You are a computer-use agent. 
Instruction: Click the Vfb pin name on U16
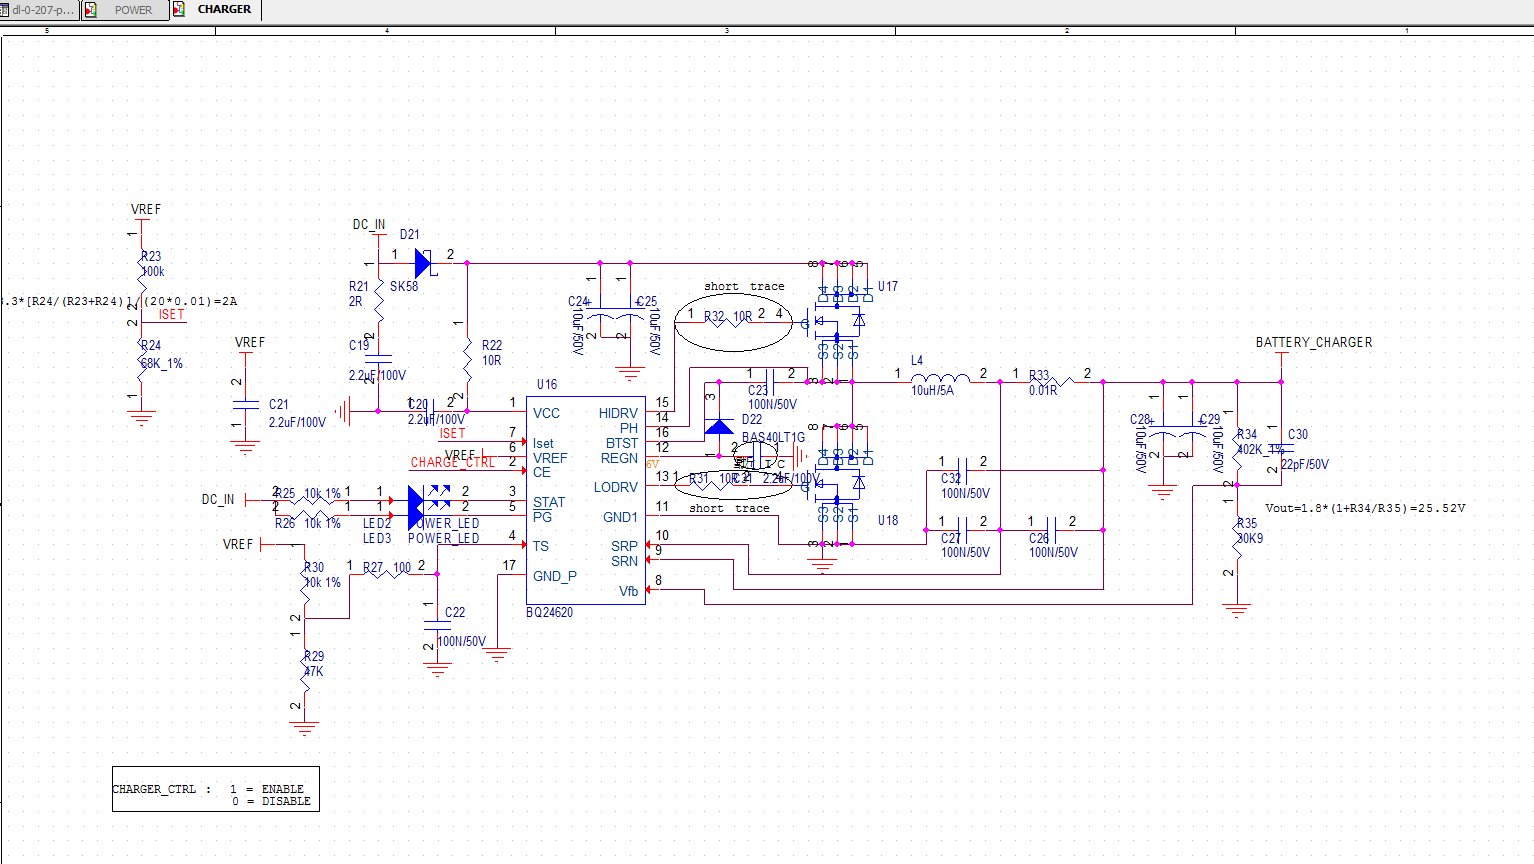pos(628,591)
